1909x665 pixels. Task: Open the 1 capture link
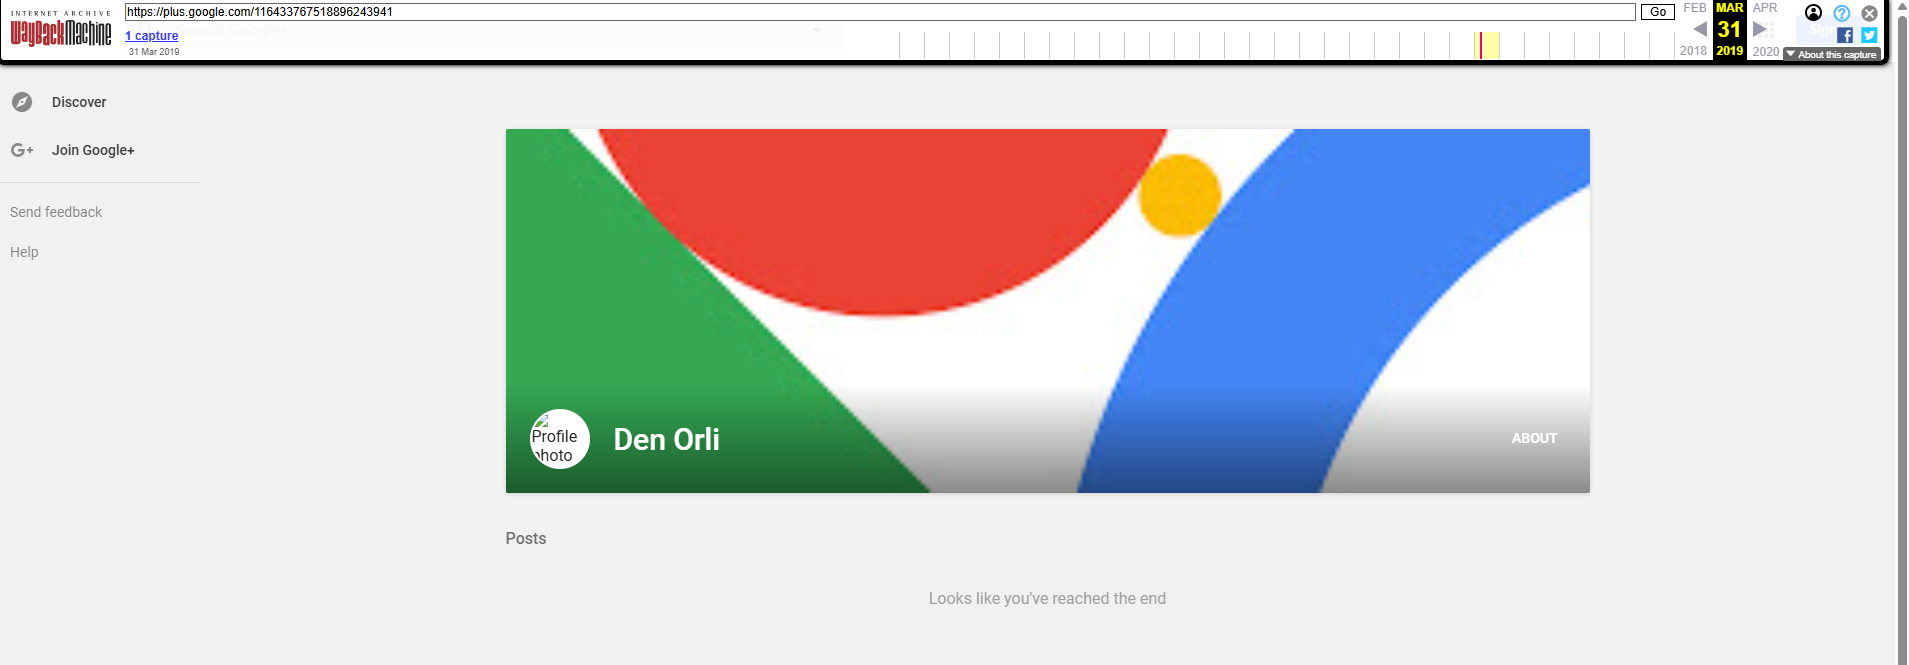point(152,36)
